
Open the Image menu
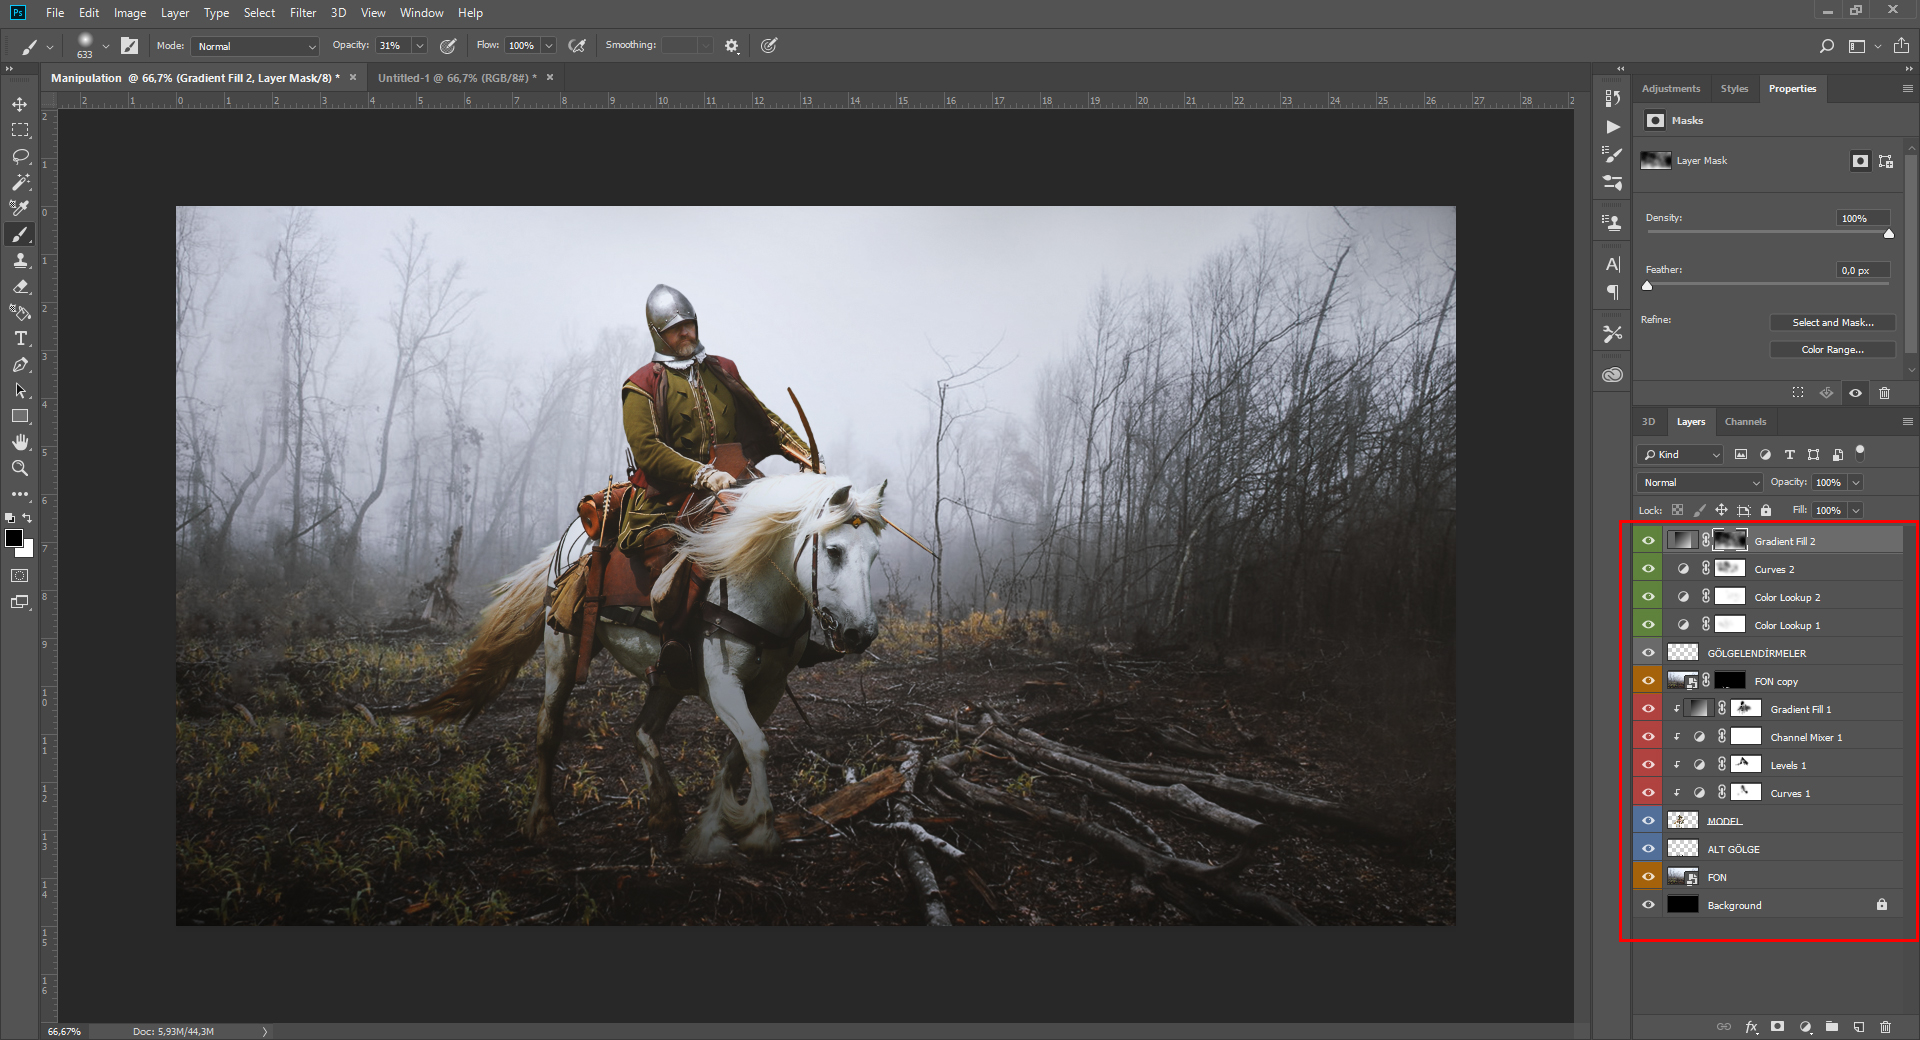[x=130, y=13]
